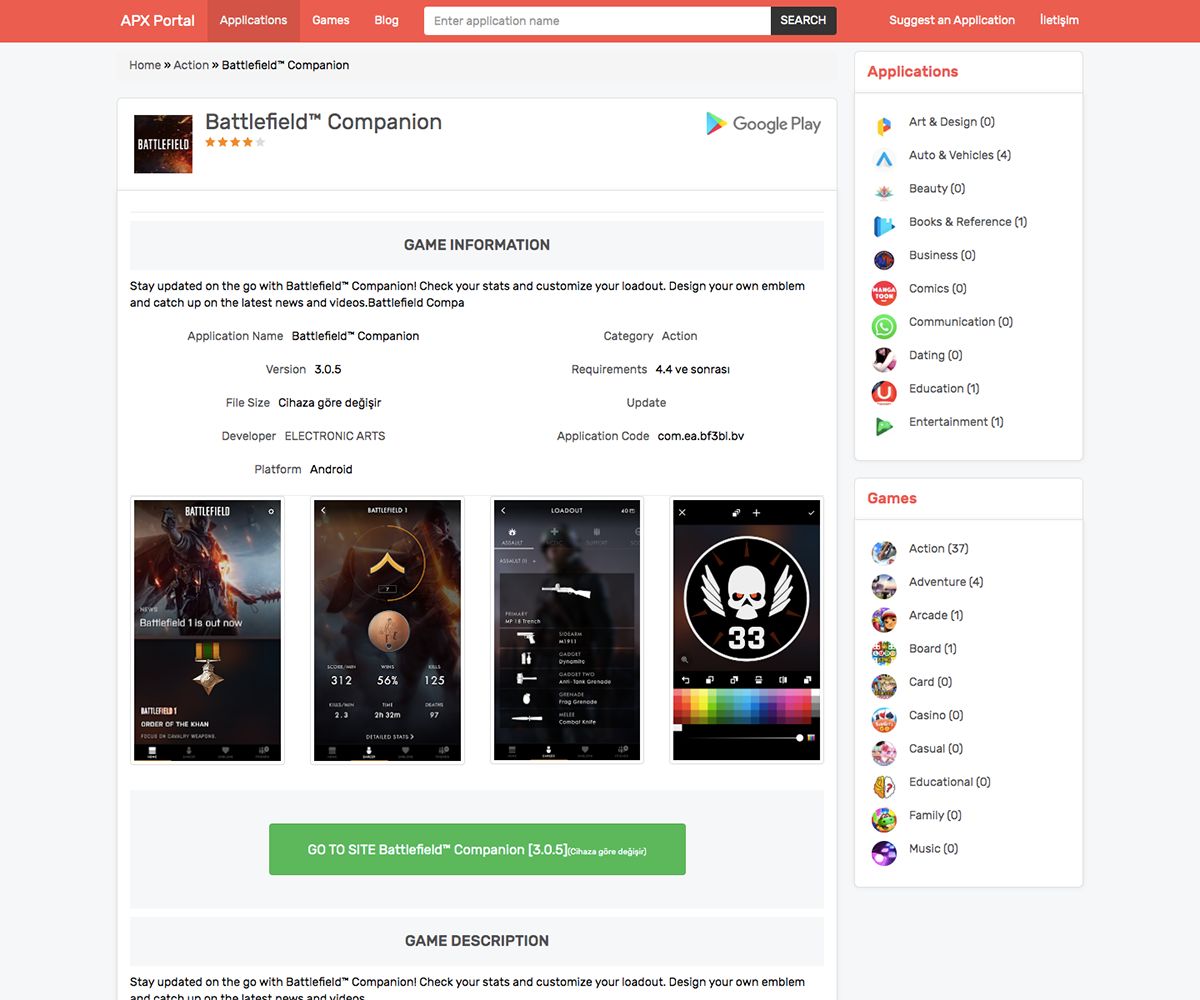Open Educational (0) games link

coord(950,782)
